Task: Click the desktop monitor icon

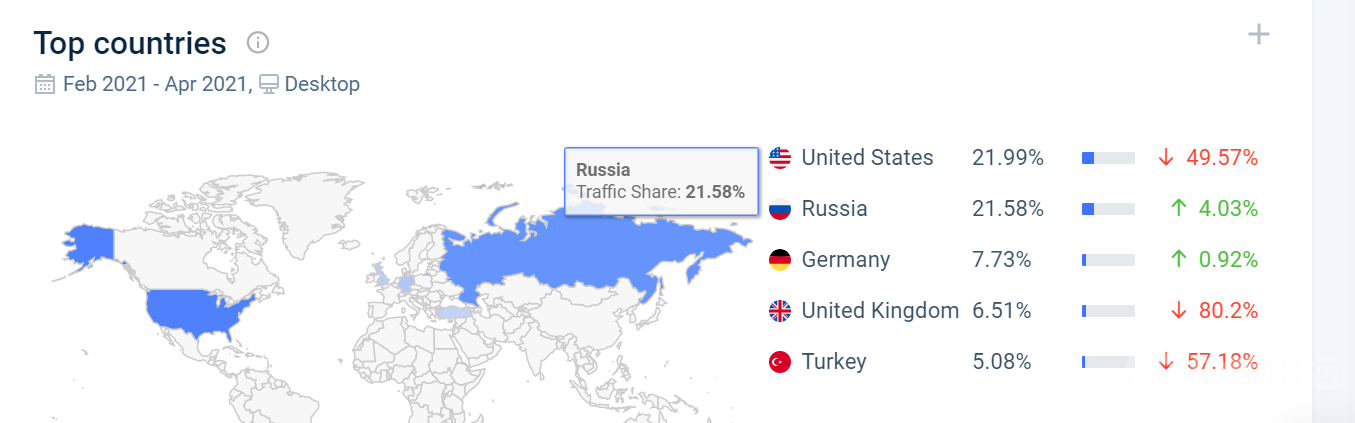Action: pyautogui.click(x=268, y=84)
